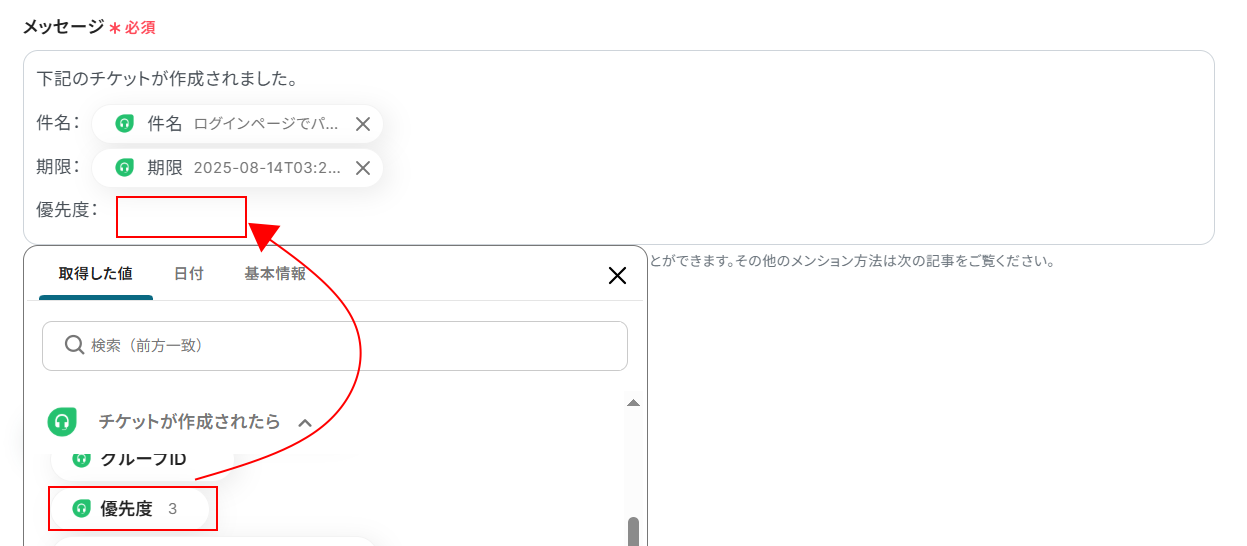Click the green headset icon in 期限 chip

(124, 168)
